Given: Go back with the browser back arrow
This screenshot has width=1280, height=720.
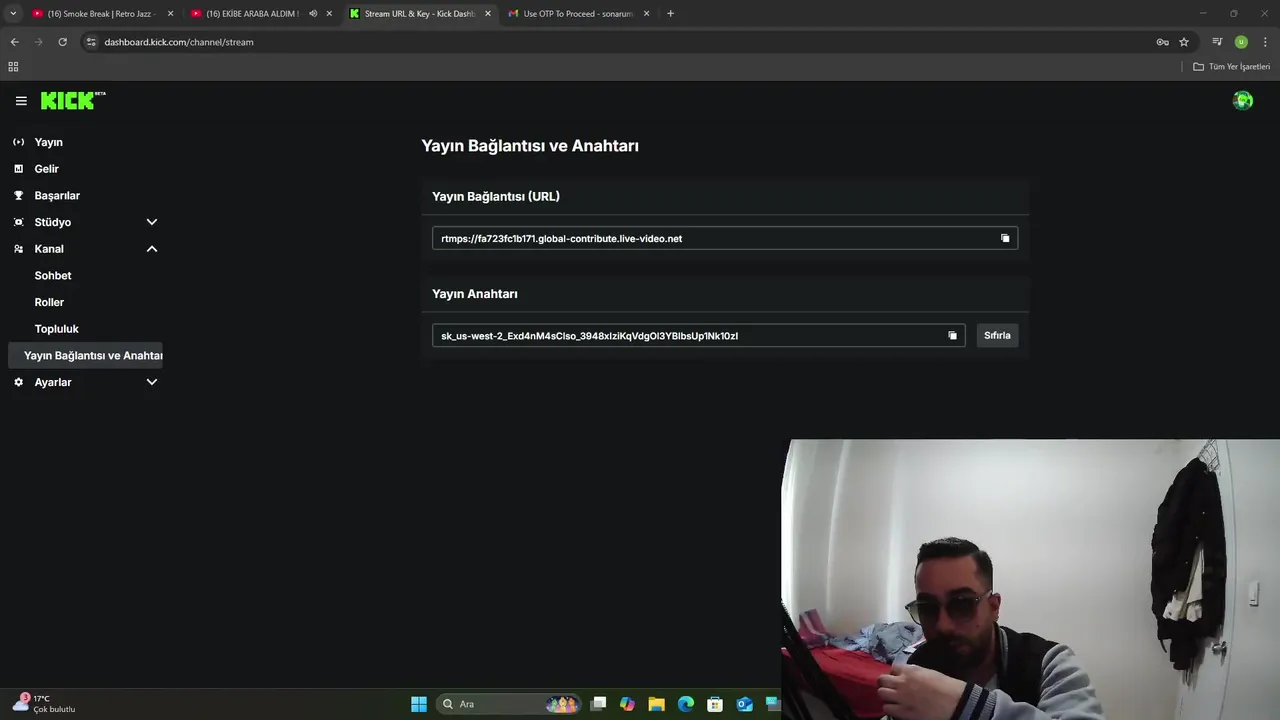Looking at the screenshot, I should pos(14,42).
